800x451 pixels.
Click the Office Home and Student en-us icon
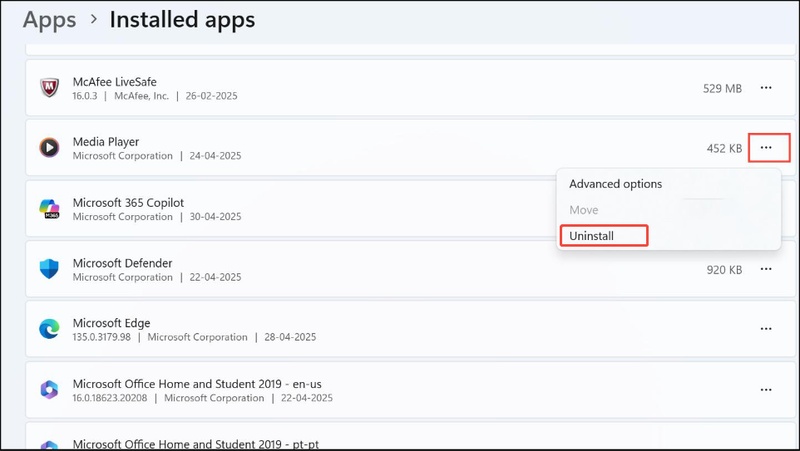pos(49,390)
